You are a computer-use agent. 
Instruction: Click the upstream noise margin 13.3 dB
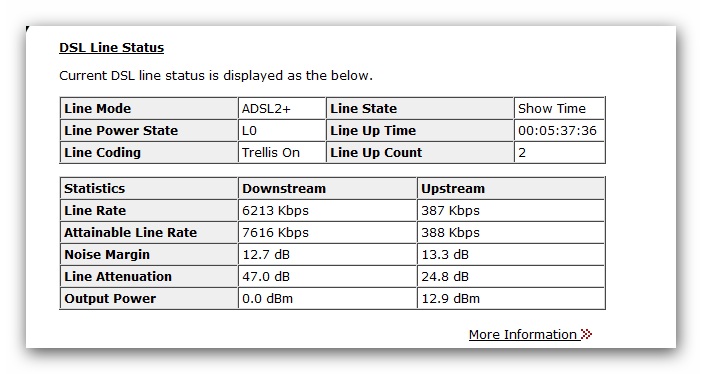pos(445,254)
